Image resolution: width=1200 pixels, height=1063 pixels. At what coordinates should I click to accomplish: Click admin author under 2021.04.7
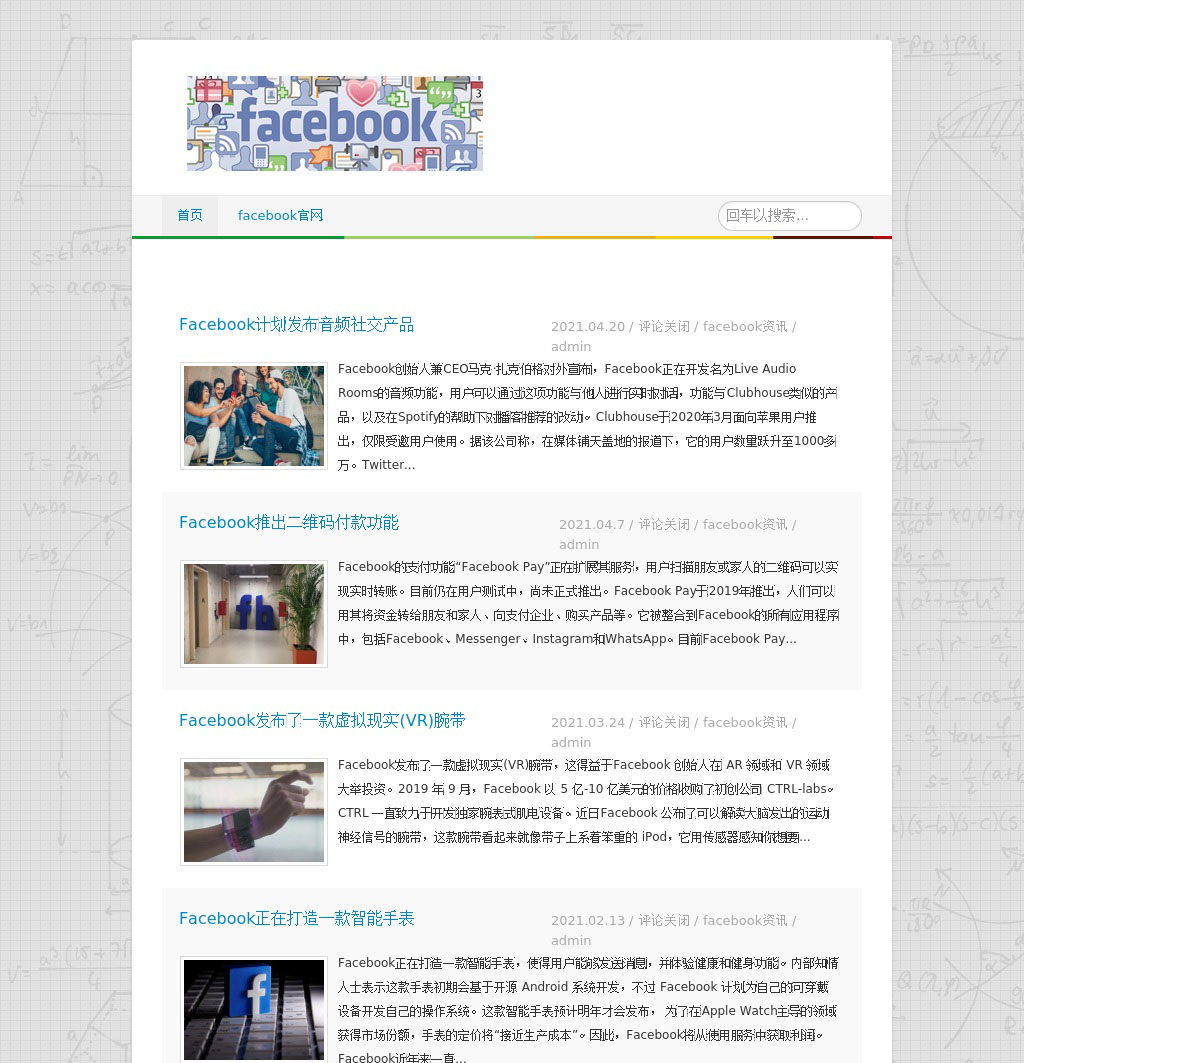point(579,544)
